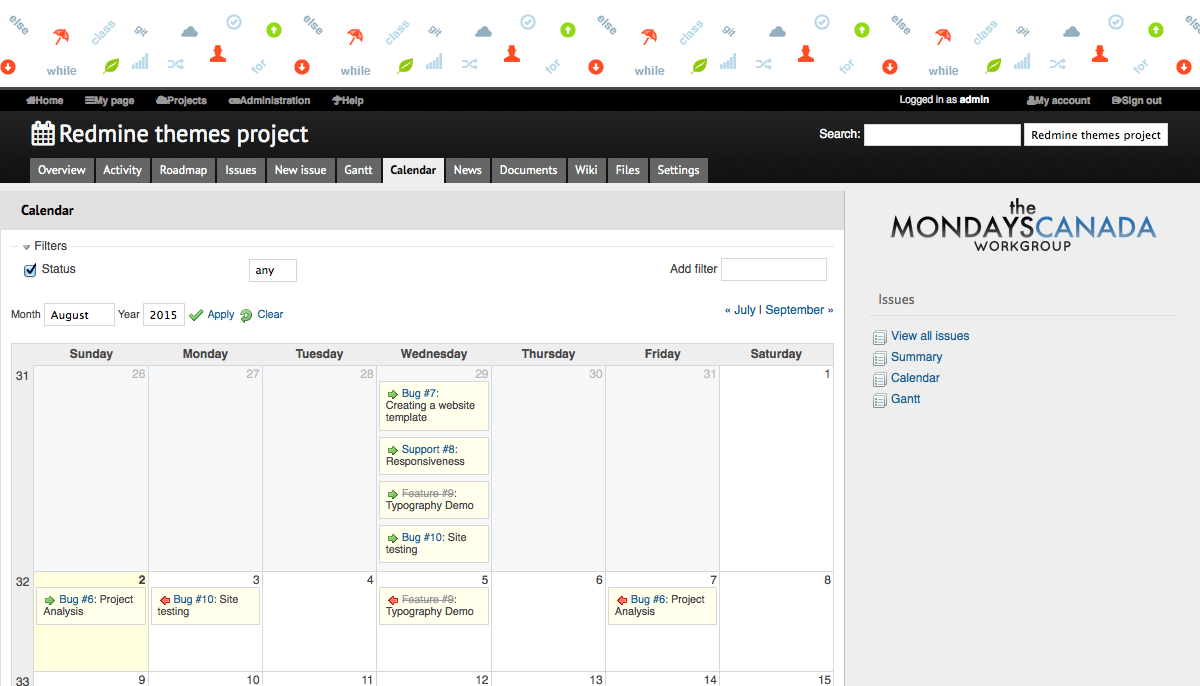Screen dimensions: 1200x686
Task: Open Bug #7 on Wednesday 29
Action: pyautogui.click(x=420, y=394)
